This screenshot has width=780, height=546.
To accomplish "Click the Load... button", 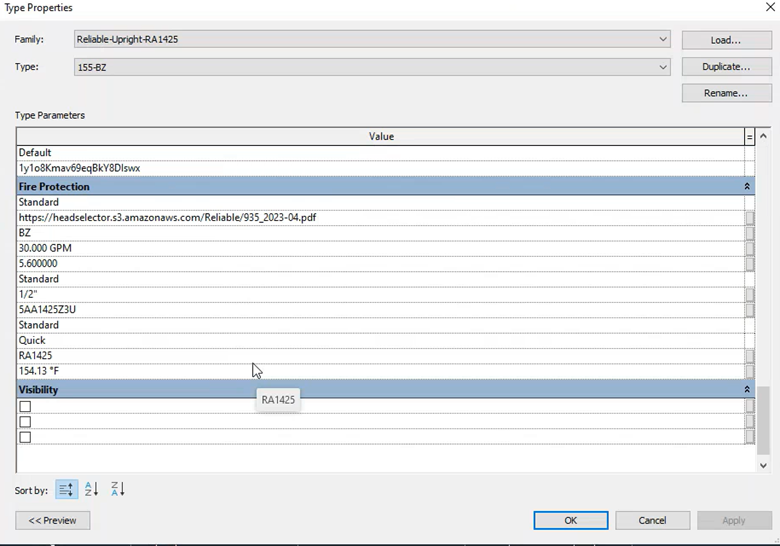I will pos(726,40).
